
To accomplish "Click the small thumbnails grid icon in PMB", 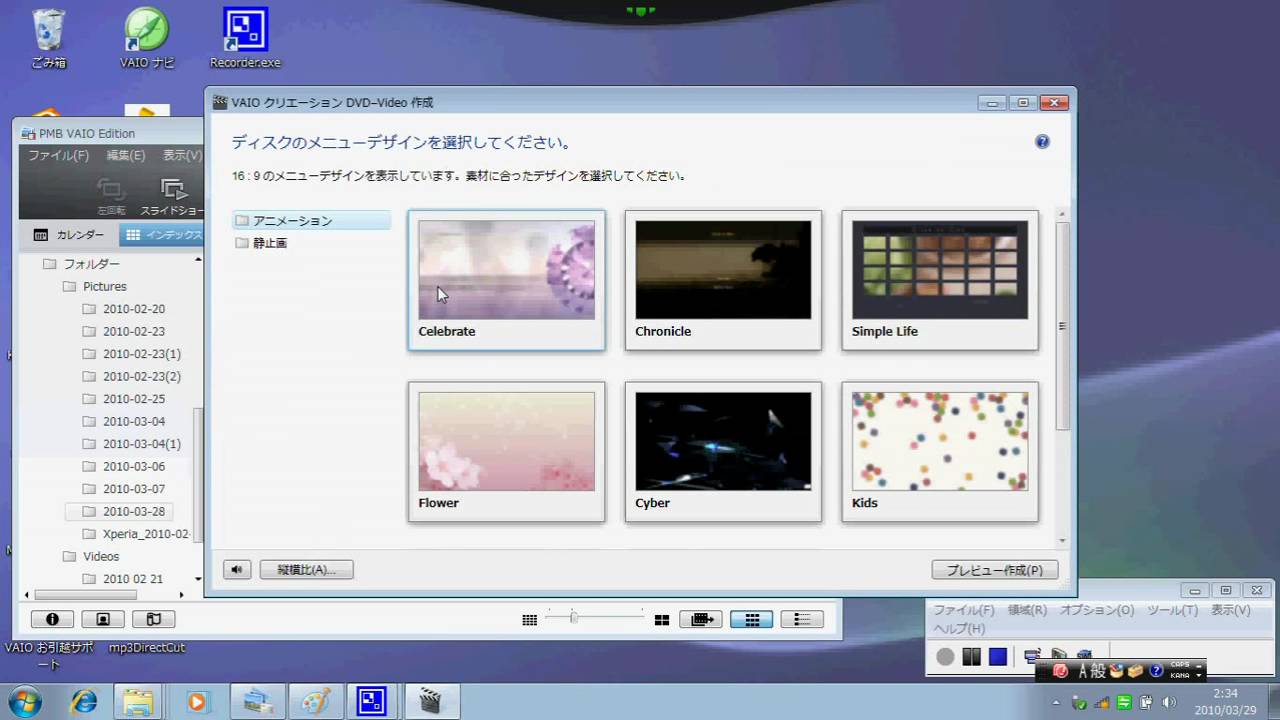I will click(x=530, y=620).
